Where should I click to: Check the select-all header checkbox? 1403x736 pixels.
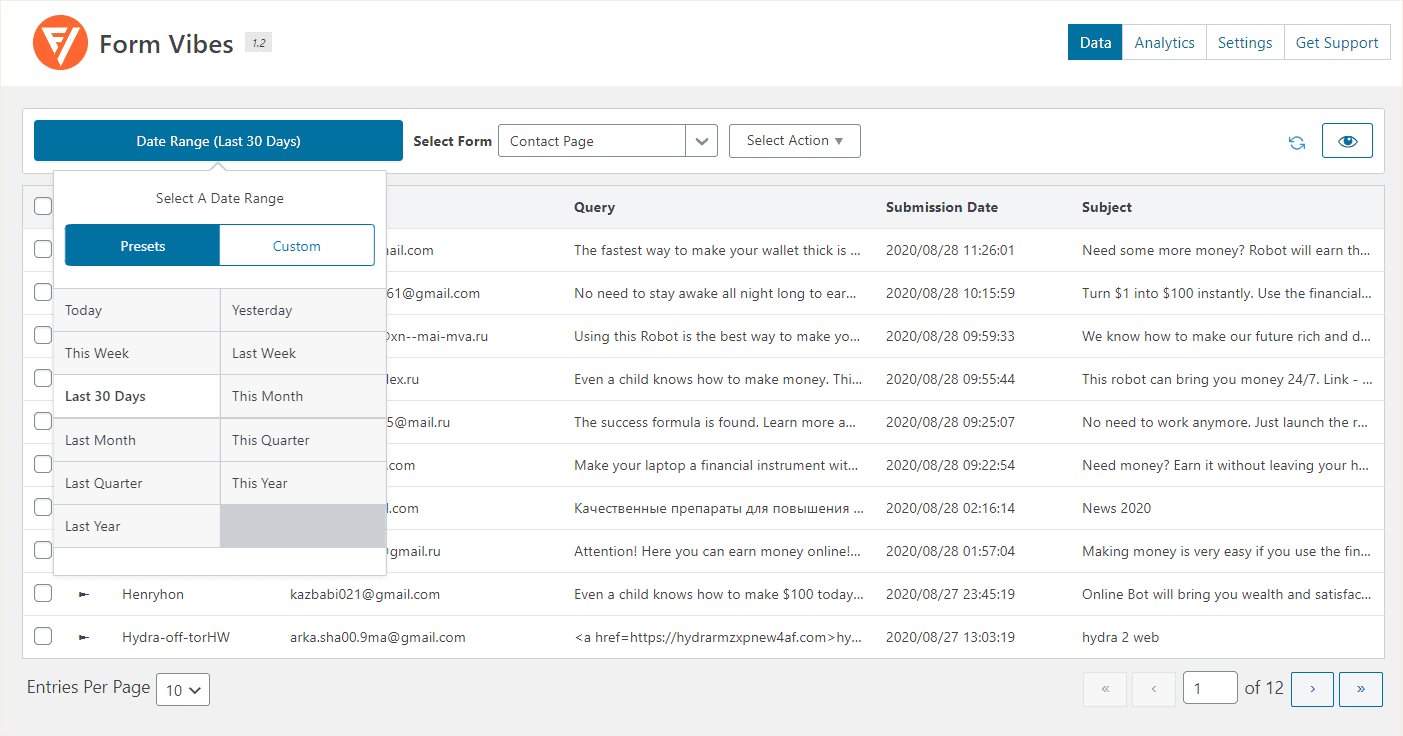click(x=43, y=206)
